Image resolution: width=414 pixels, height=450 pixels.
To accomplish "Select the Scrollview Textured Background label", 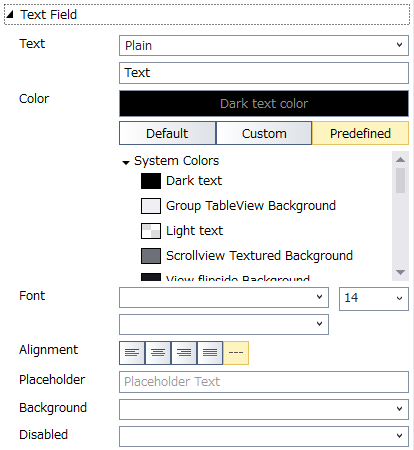I will point(259,256).
